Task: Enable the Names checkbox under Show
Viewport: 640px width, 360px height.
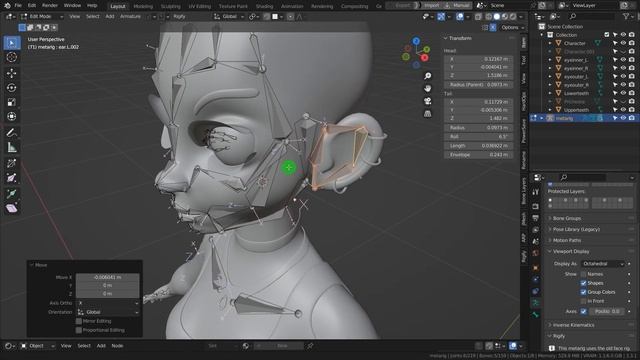Action: 583,274
